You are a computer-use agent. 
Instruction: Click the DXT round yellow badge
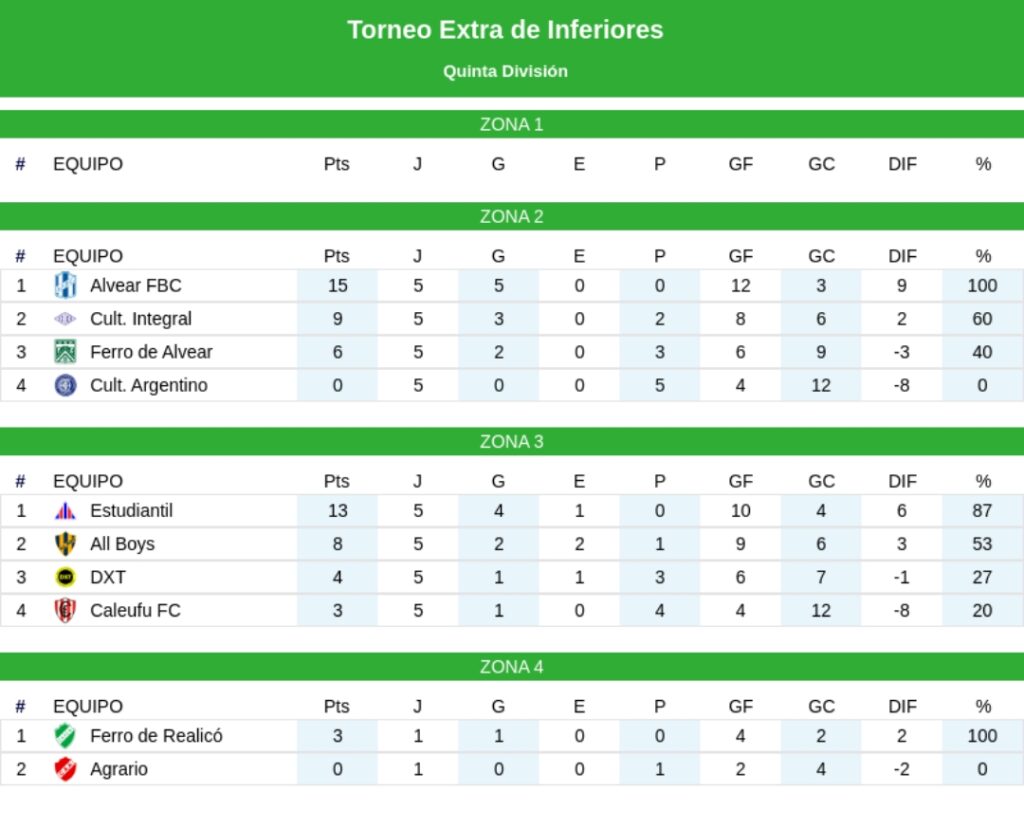(65, 577)
